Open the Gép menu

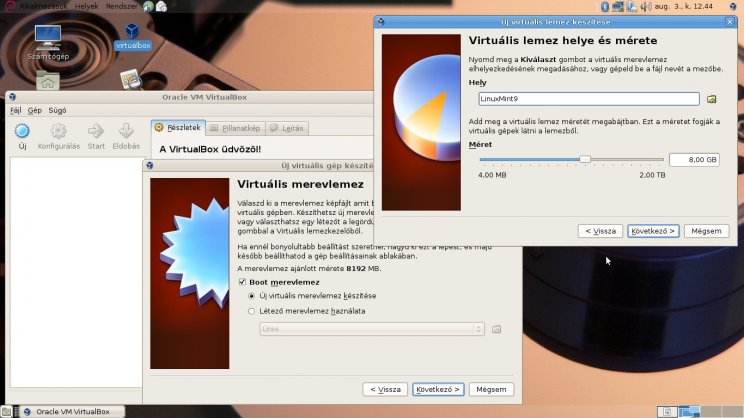[x=35, y=110]
